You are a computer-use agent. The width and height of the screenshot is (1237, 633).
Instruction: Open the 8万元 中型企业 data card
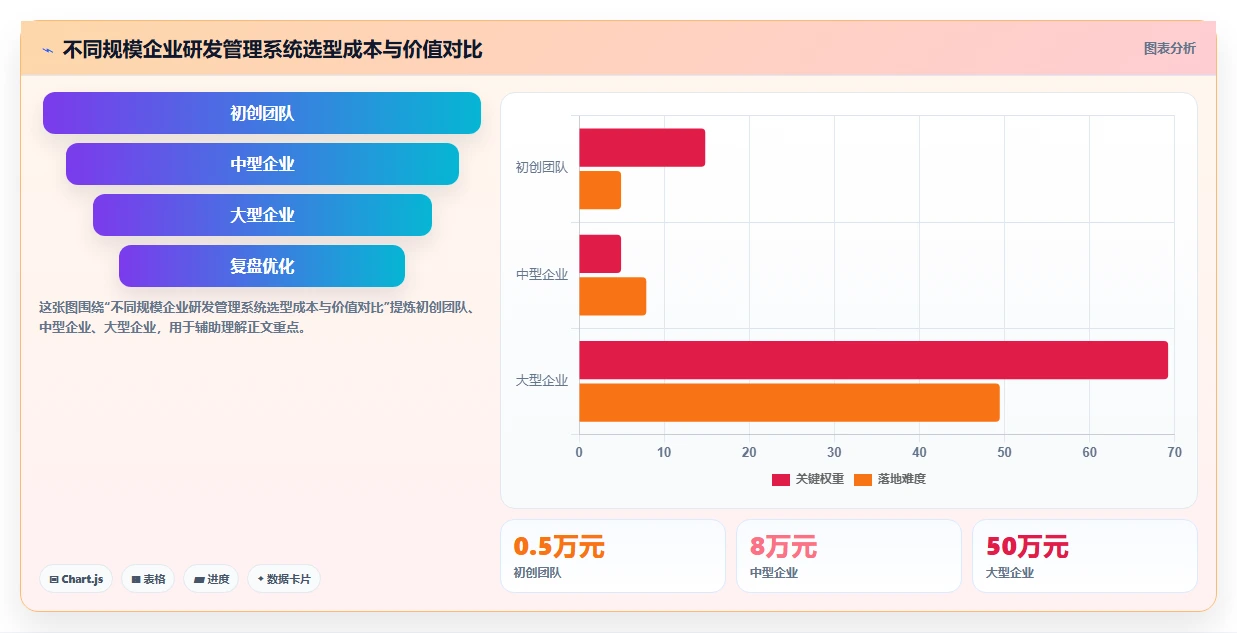pos(849,556)
